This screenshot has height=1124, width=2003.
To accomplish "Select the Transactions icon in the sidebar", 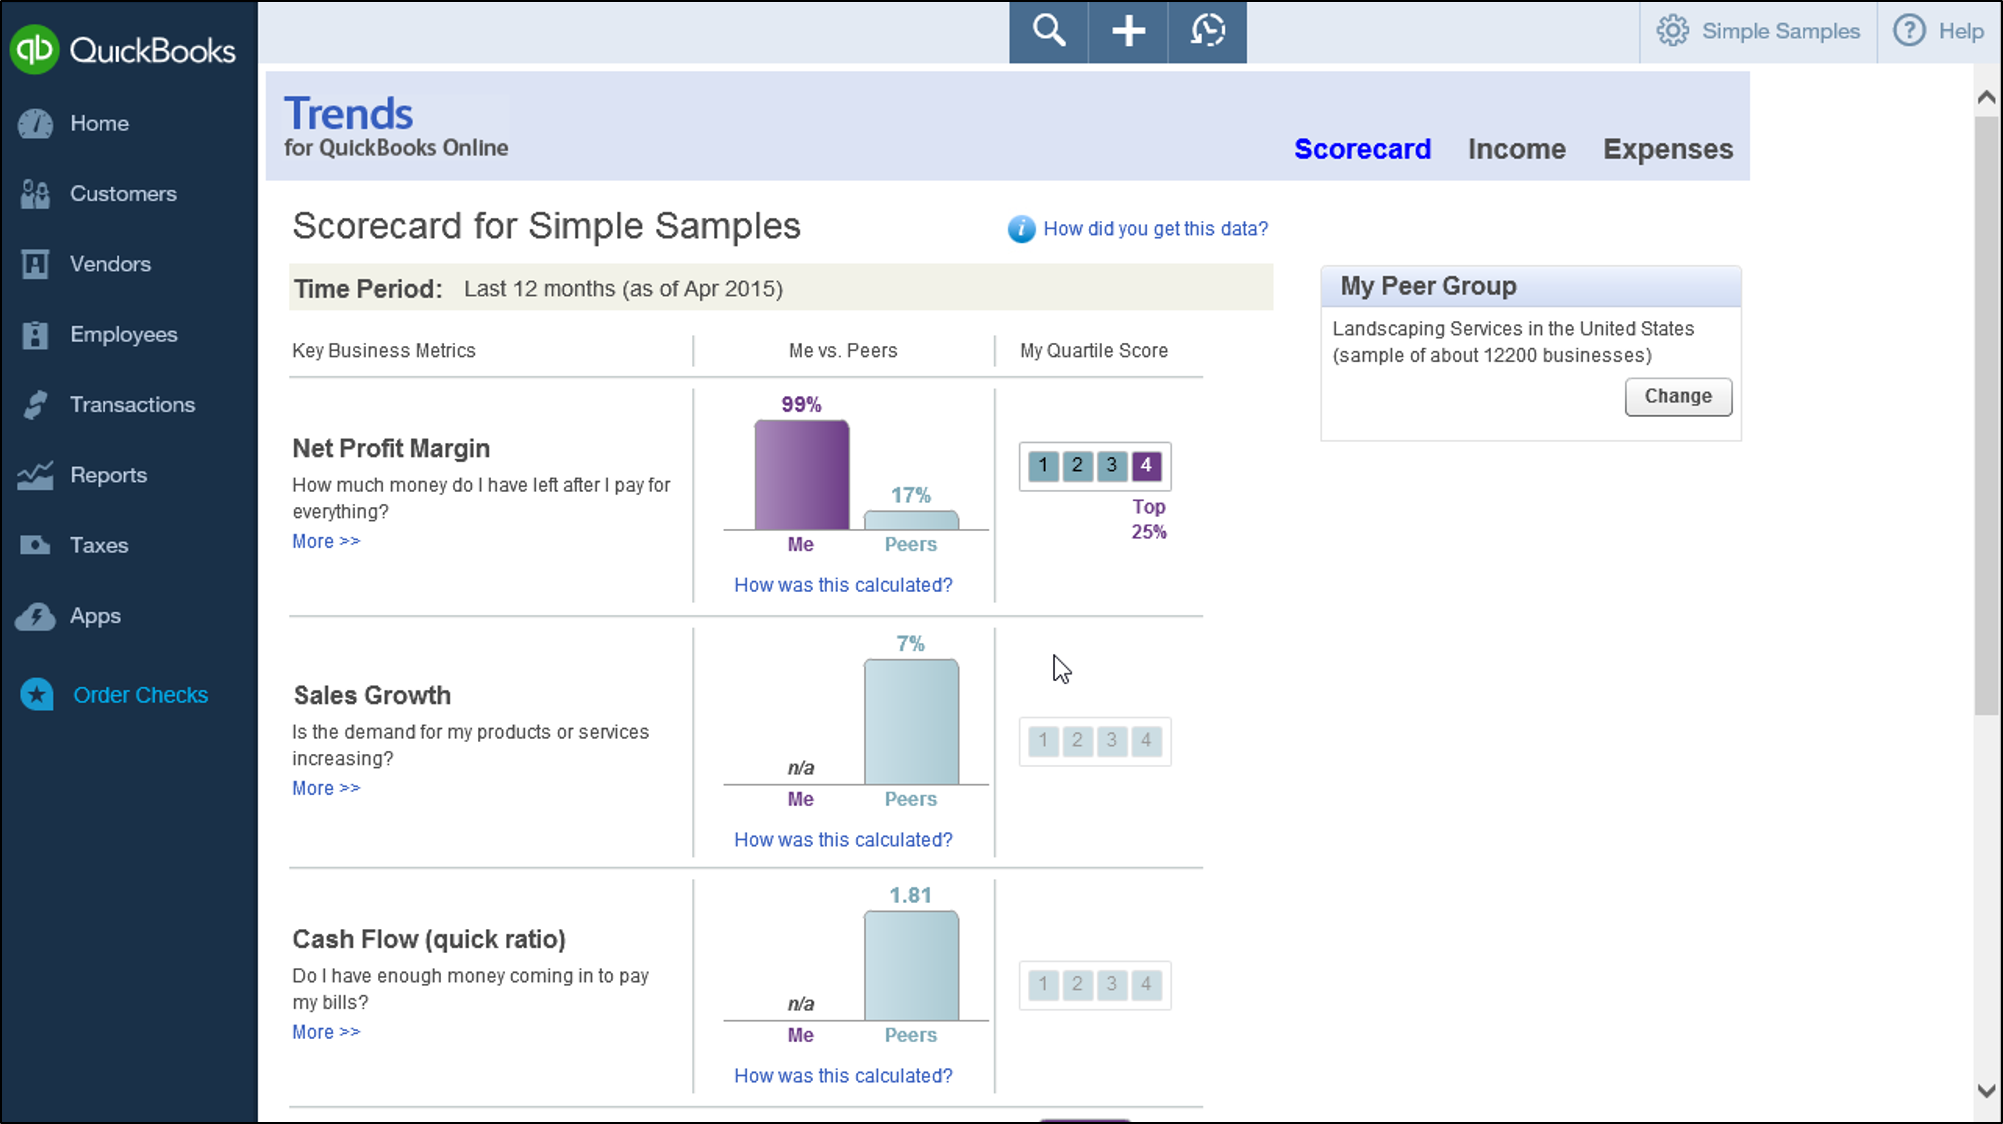I will 35,404.
